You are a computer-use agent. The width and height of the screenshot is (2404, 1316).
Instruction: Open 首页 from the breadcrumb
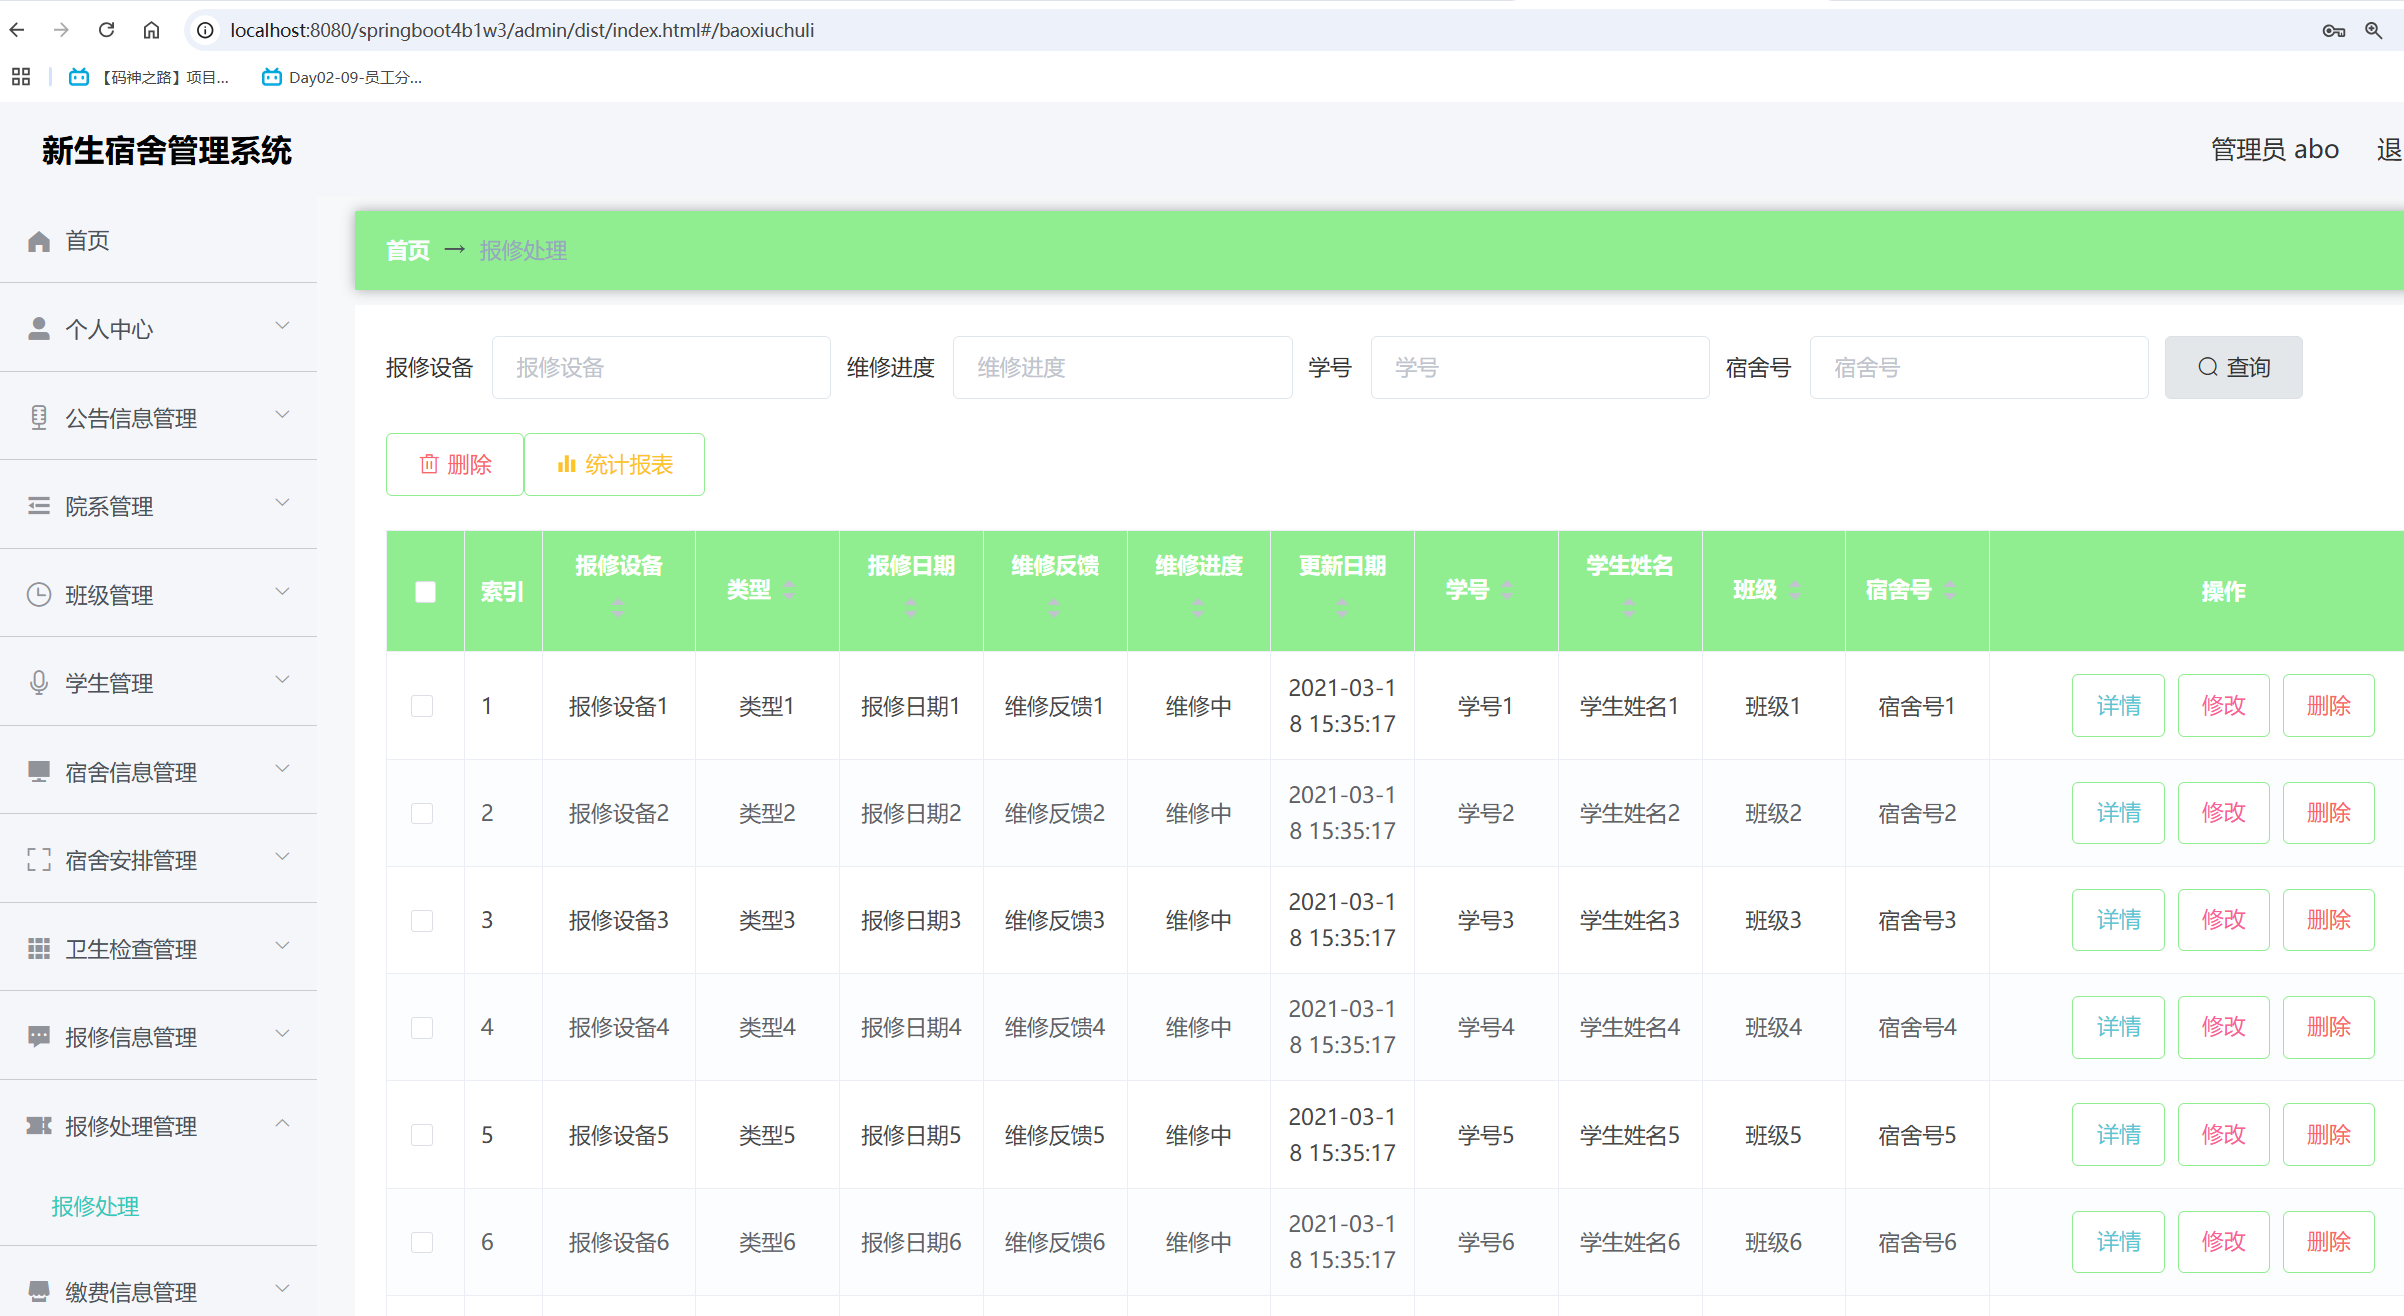(407, 250)
